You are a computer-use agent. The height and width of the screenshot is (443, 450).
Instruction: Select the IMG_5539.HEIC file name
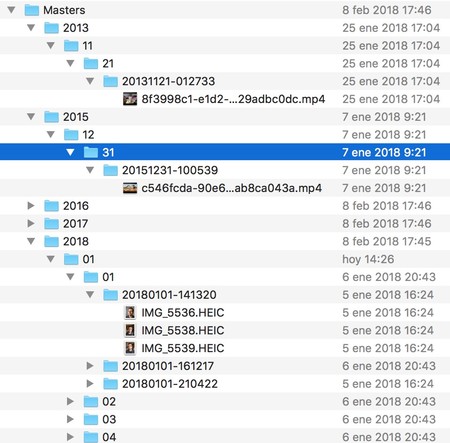tap(183, 348)
